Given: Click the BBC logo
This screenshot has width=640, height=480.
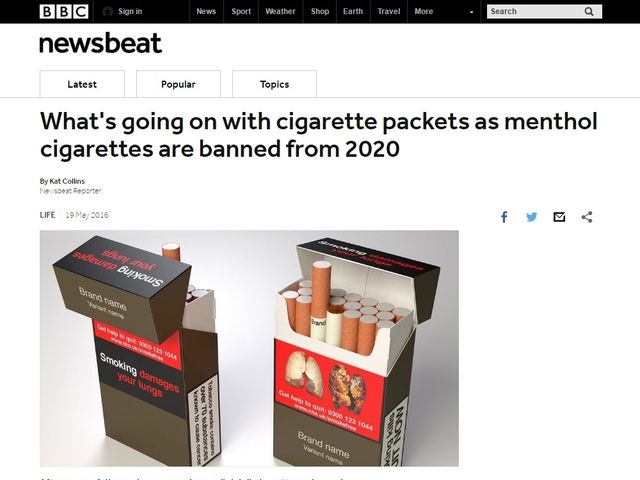Looking at the screenshot, I should point(64,11).
